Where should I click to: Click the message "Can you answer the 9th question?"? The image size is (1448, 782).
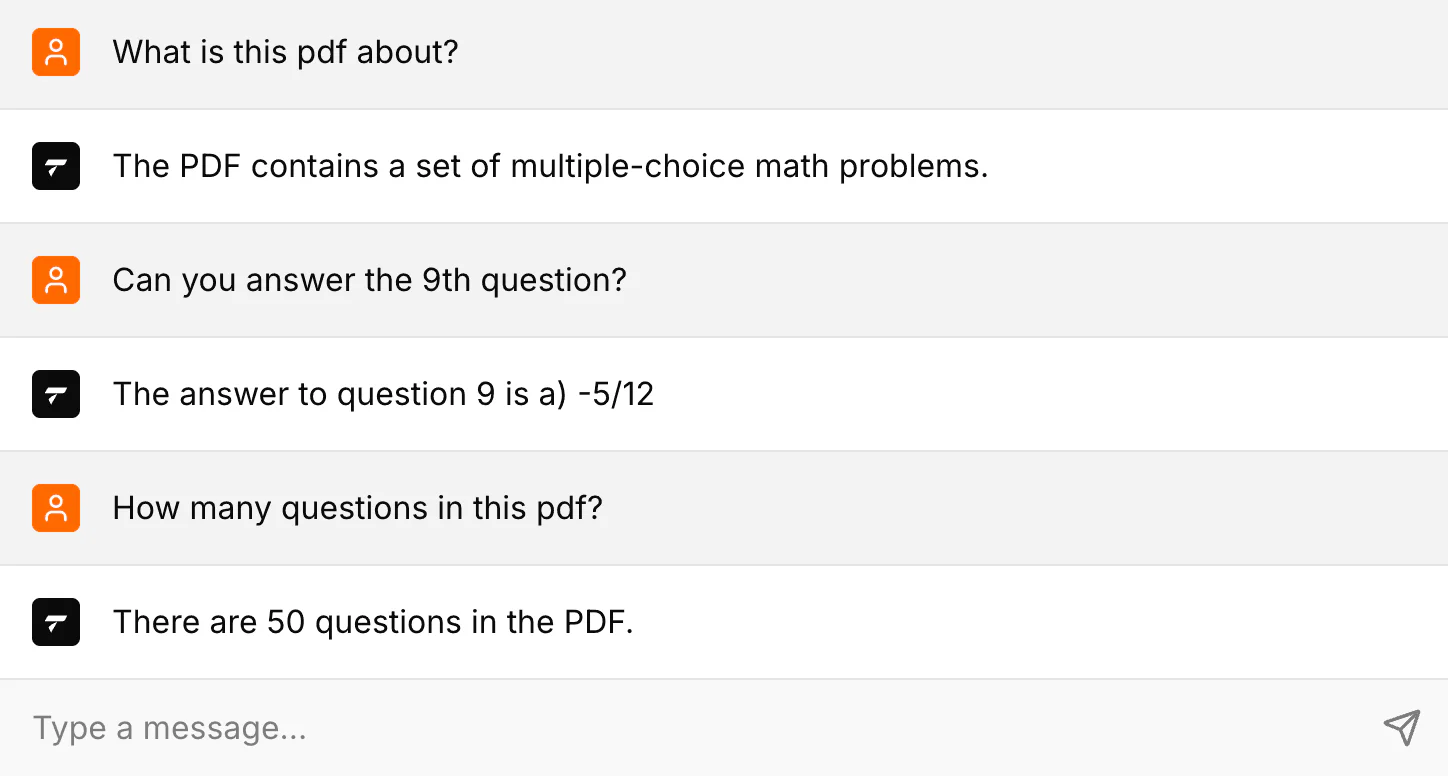pos(369,280)
